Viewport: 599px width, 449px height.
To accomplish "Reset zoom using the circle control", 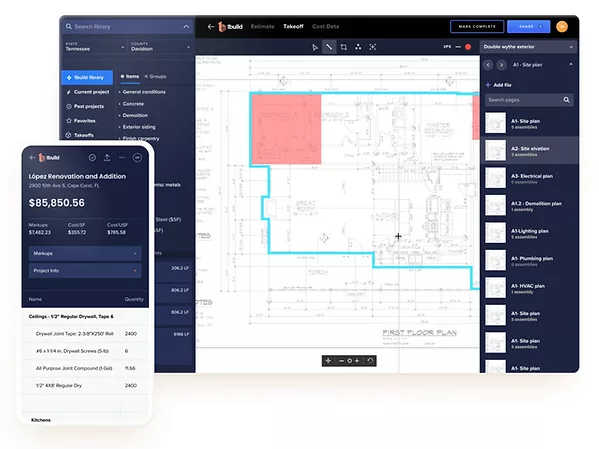I will coord(349,361).
